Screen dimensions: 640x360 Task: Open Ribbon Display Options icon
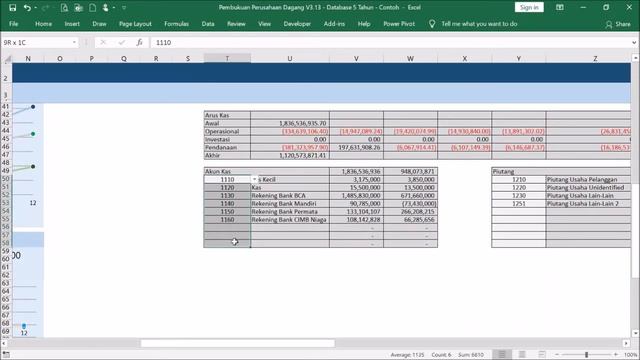(x=560, y=7)
